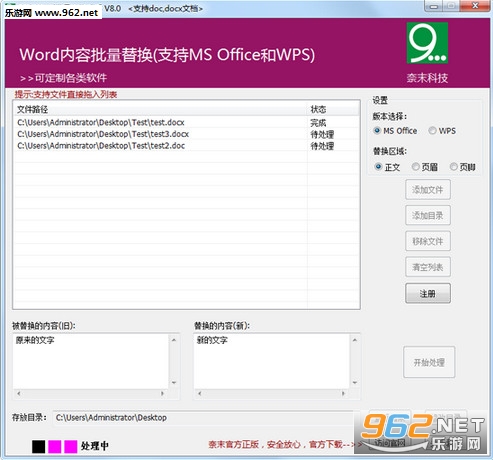Image resolution: width=493 pixels, height=460 pixels.
Task: Click the 待处理 status of test2.doc
Action: click(x=322, y=146)
